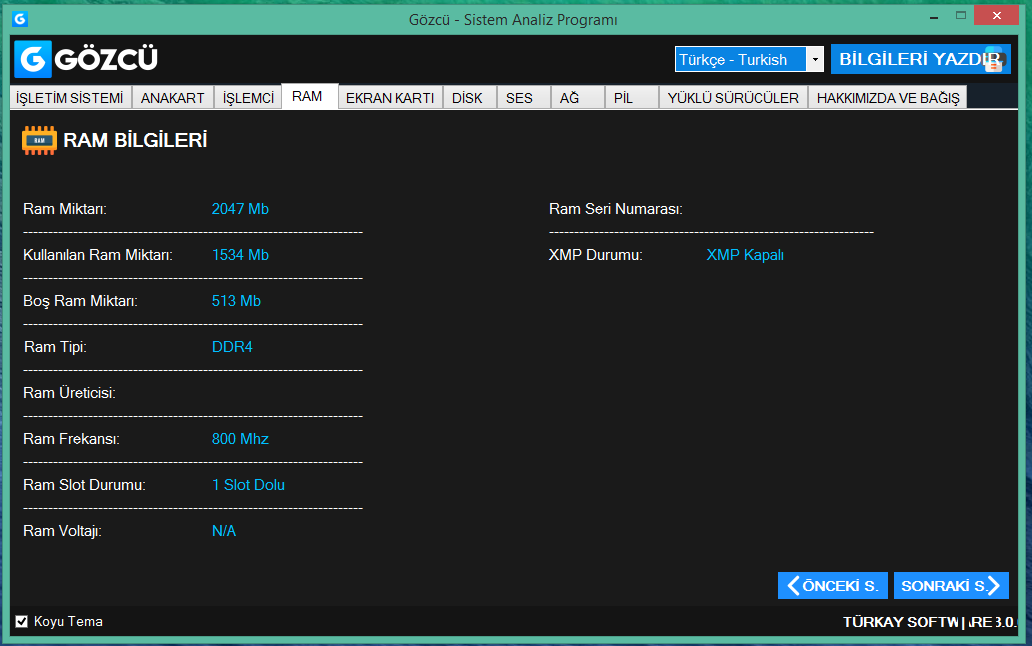Screen dimensions: 1032x646
Task: Click the Gözcü title bar app icon
Action: [20, 19]
